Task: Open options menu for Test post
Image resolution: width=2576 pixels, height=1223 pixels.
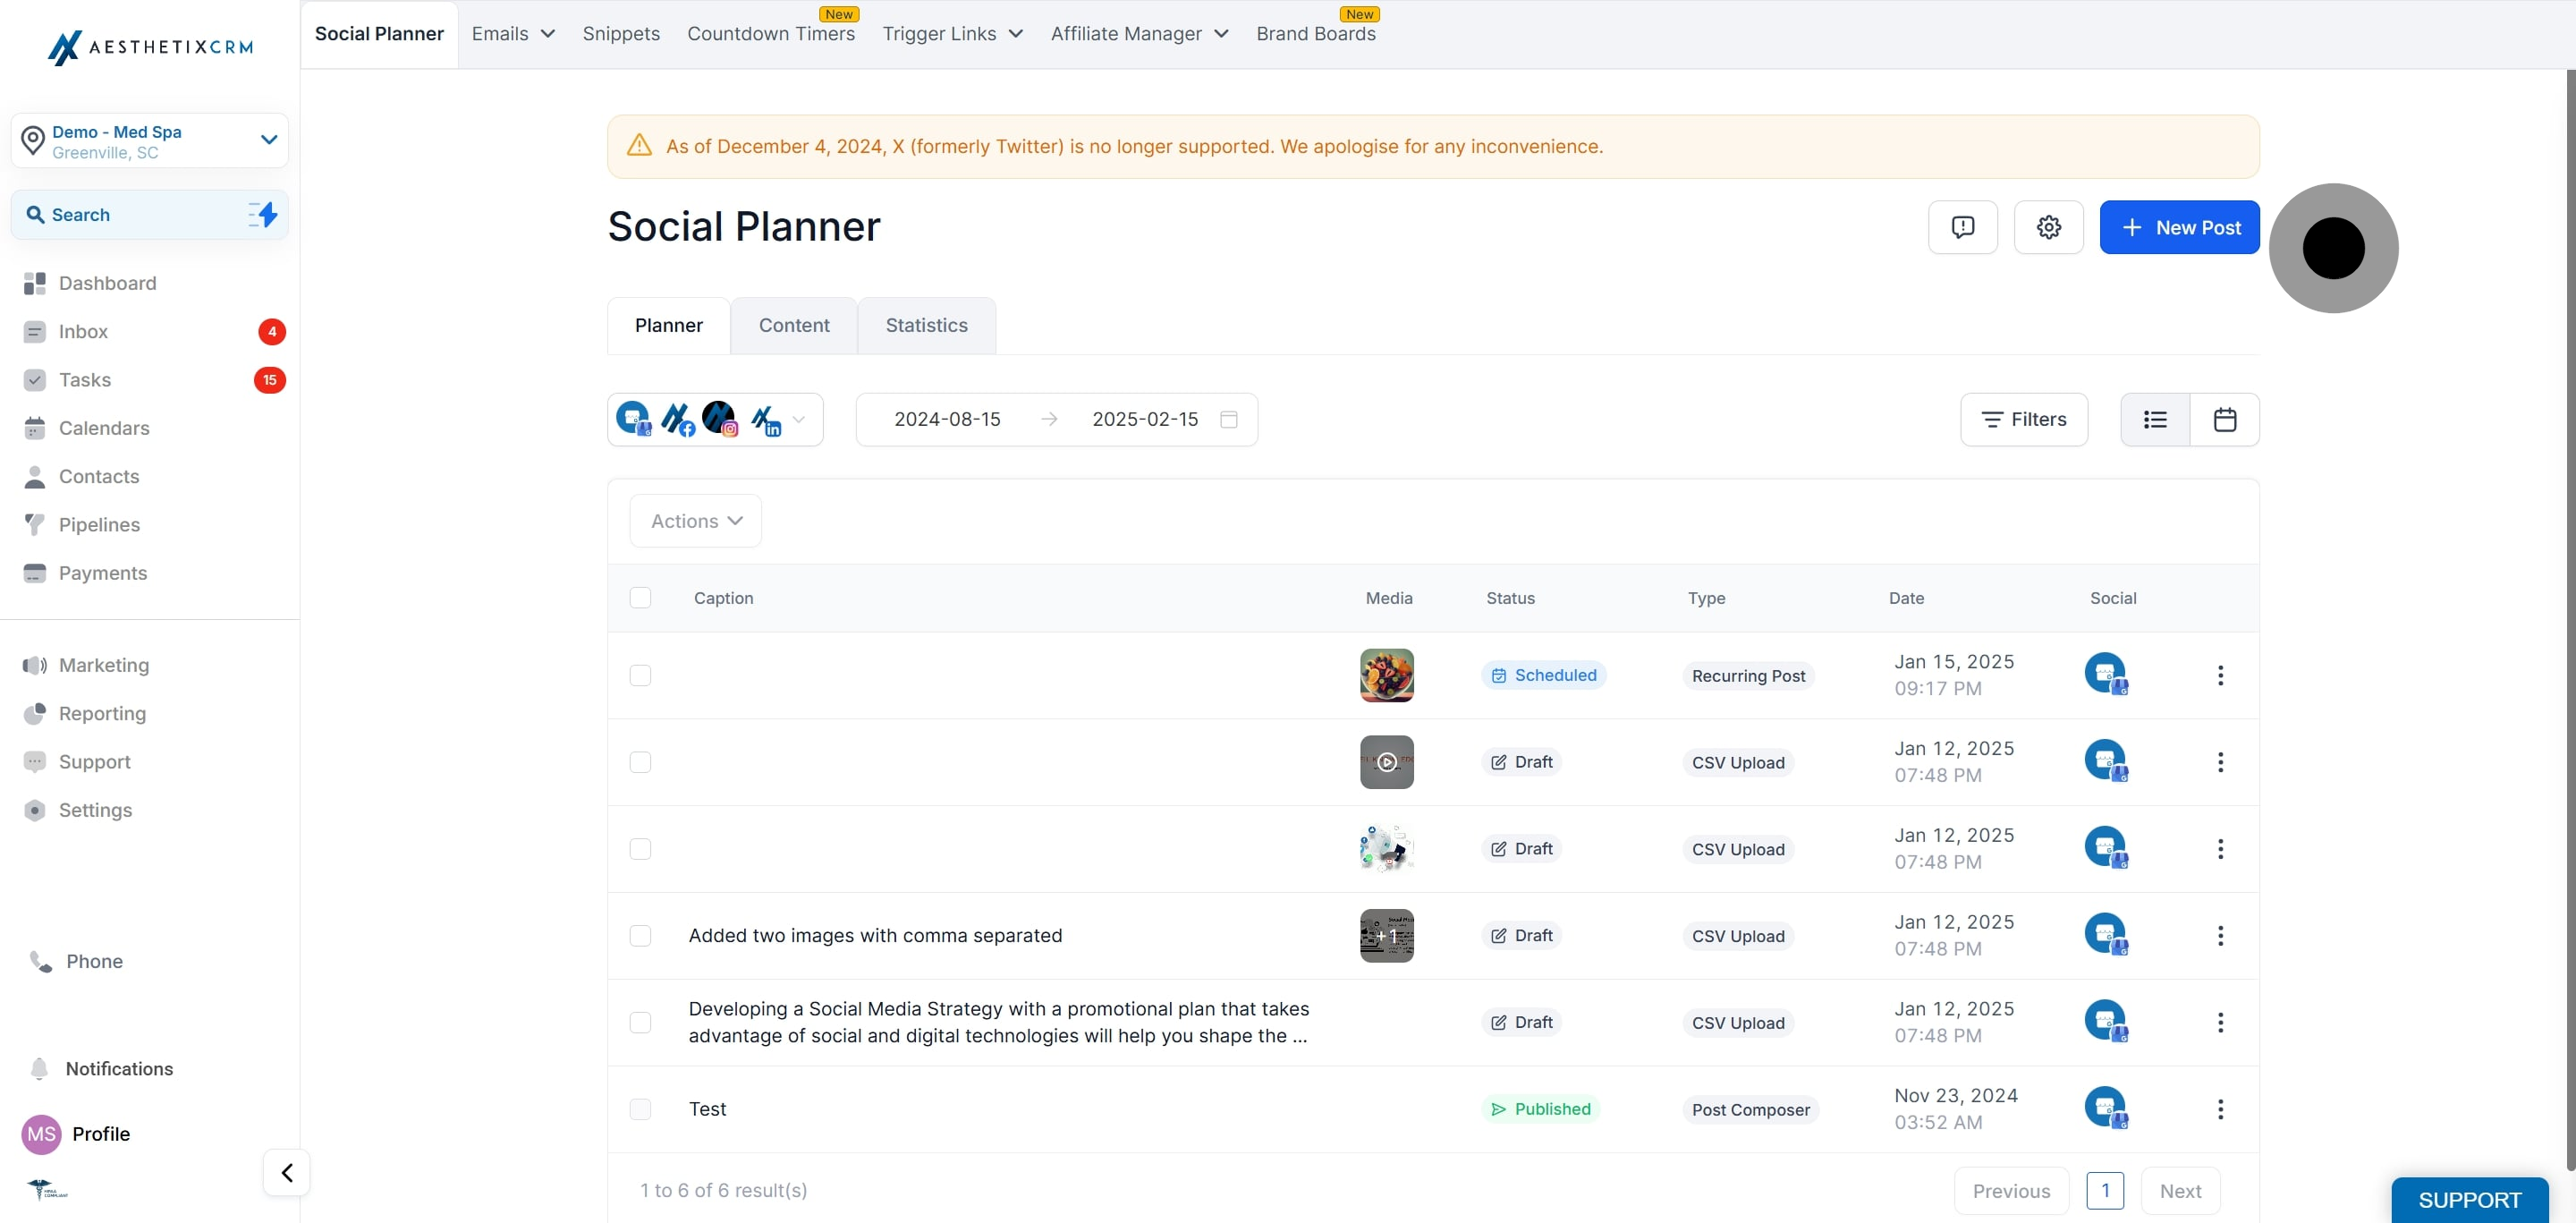Action: [x=2220, y=1109]
